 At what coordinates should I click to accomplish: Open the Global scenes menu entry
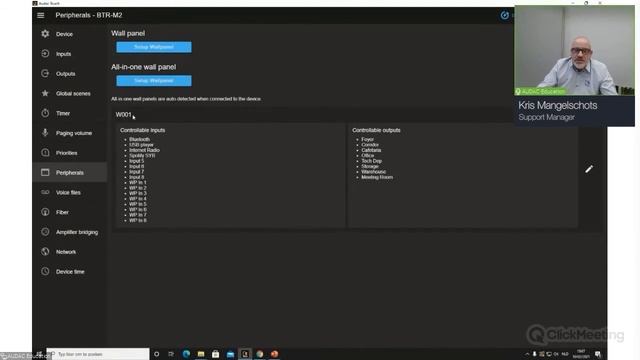click(73, 93)
